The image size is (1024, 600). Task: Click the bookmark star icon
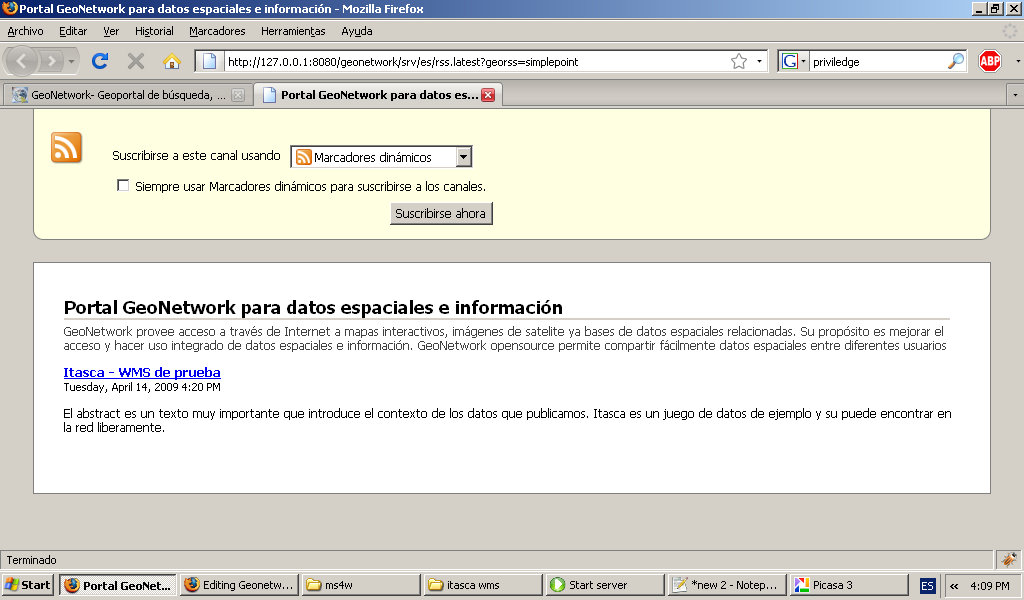pyautogui.click(x=738, y=62)
